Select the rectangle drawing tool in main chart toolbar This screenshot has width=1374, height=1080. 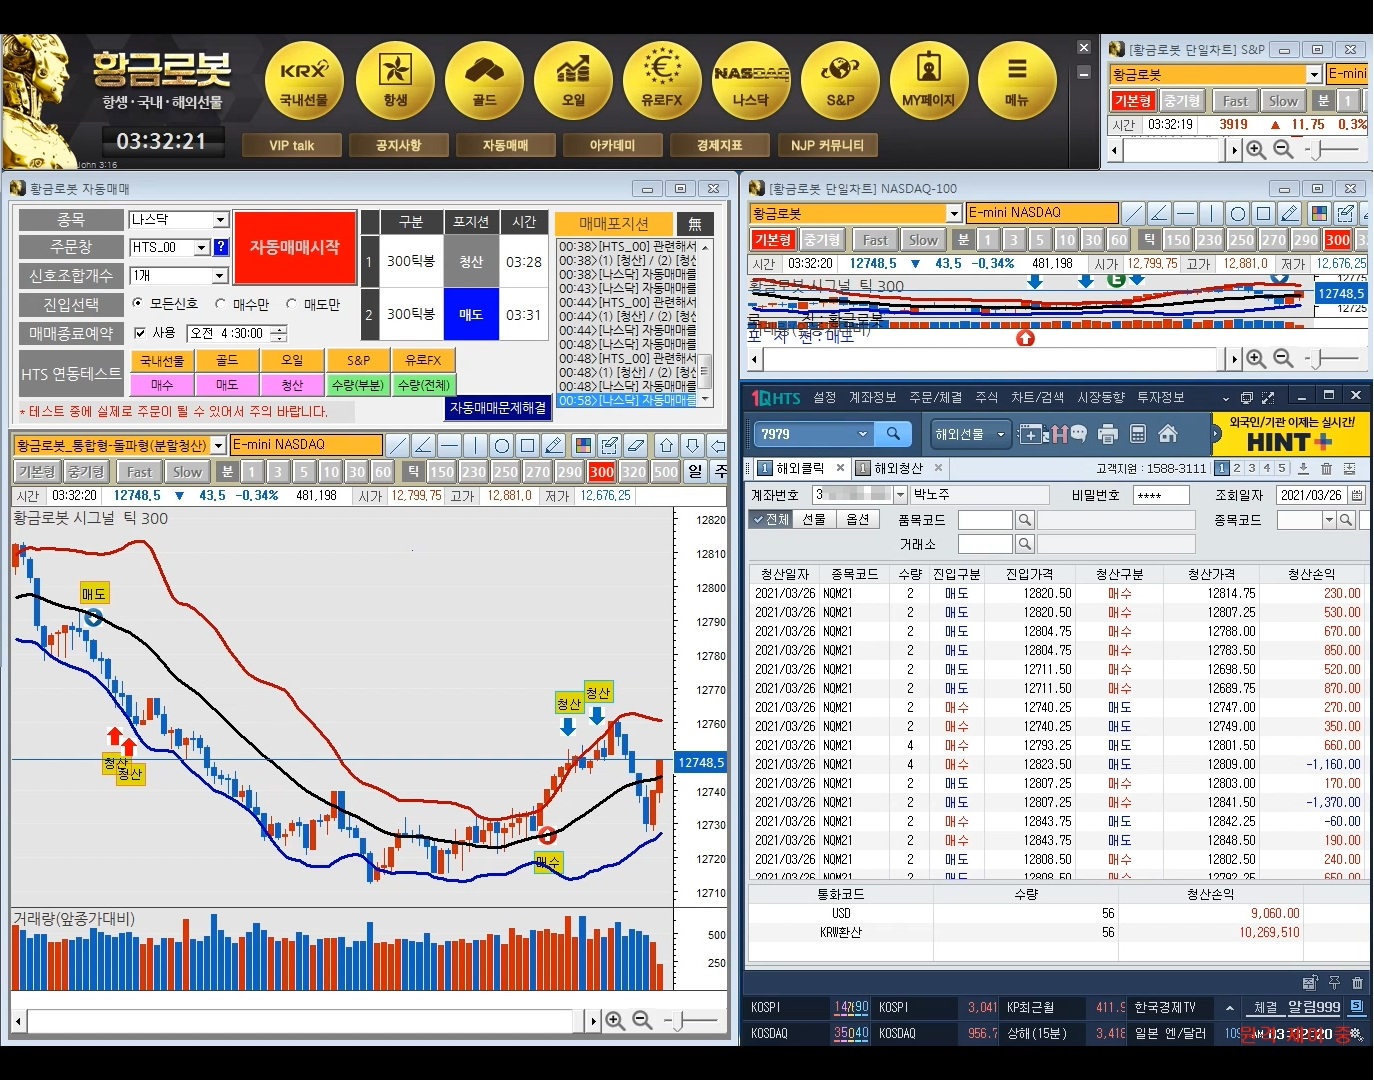(x=528, y=445)
